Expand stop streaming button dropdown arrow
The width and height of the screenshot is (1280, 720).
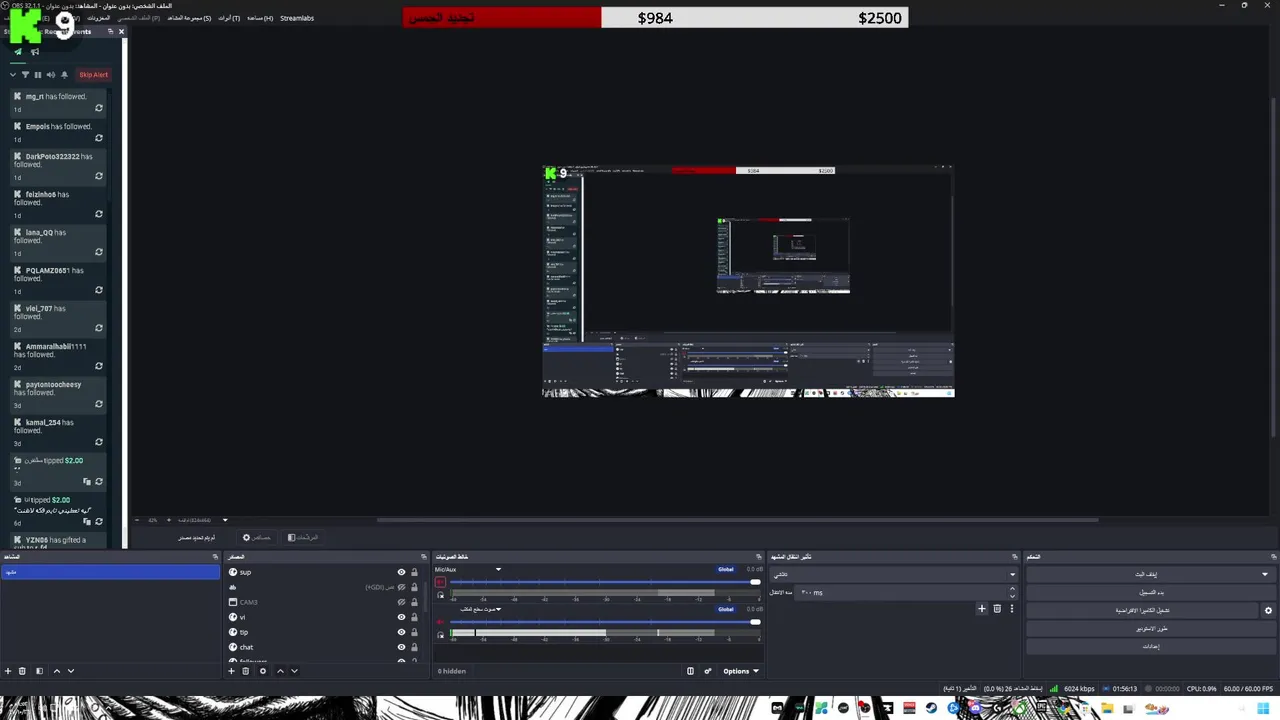coord(1265,574)
